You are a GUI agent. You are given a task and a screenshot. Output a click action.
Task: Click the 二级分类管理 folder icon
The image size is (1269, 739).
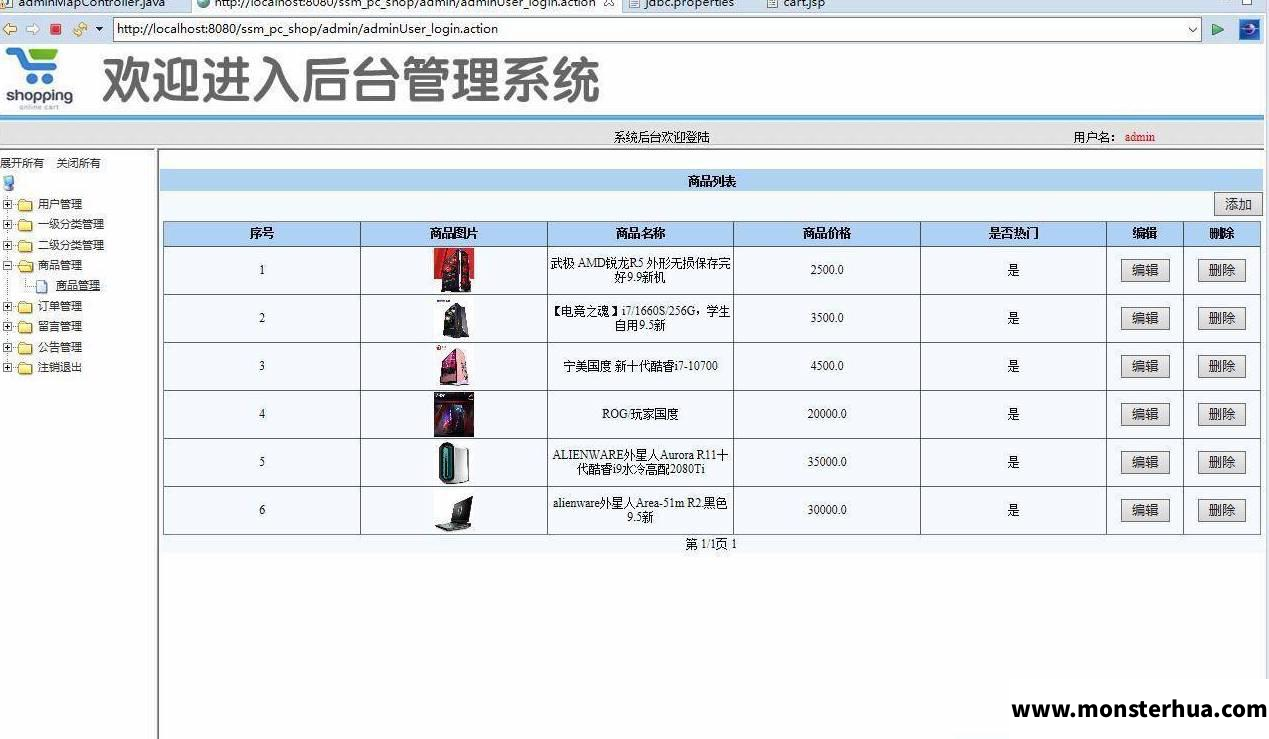point(25,246)
